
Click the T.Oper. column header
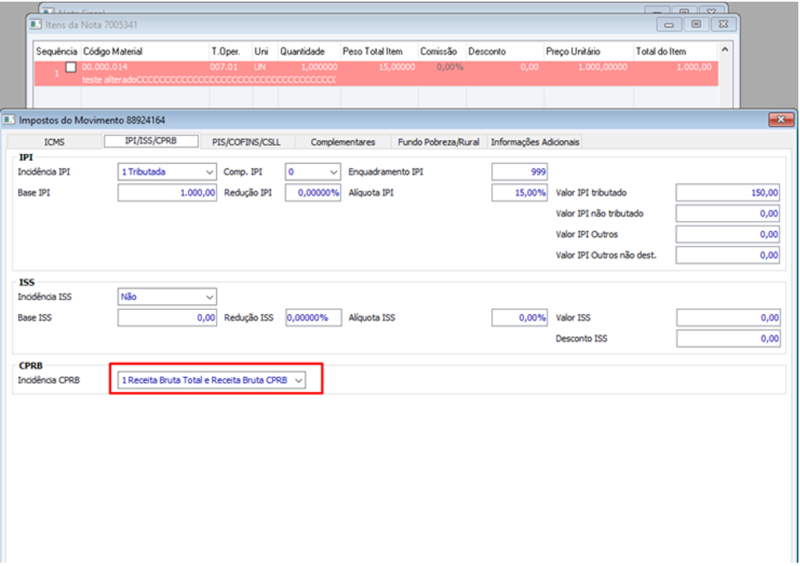click(231, 52)
